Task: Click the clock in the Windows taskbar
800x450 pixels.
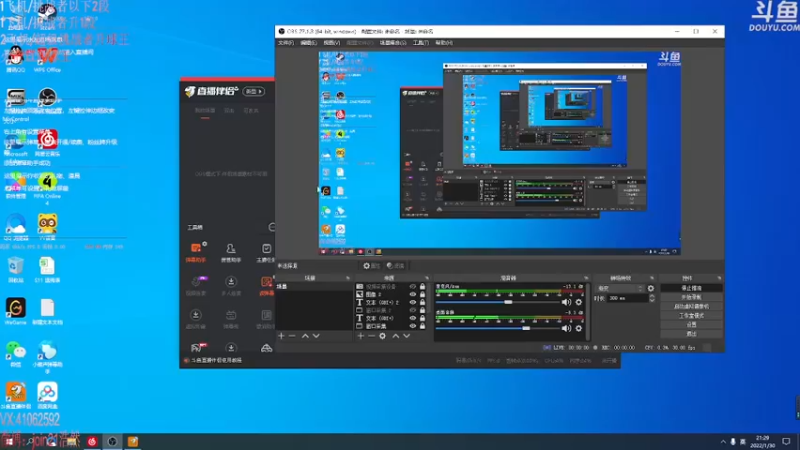Action: [763, 442]
